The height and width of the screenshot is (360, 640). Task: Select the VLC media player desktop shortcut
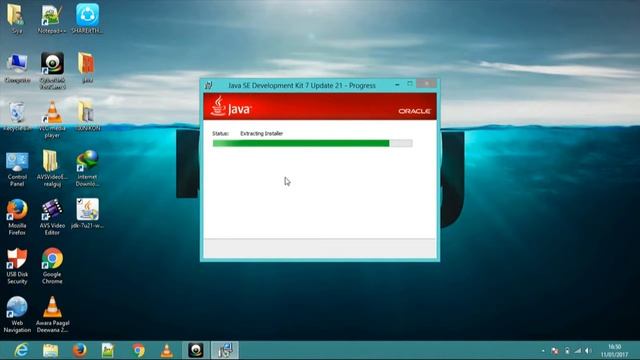pyautogui.click(x=52, y=119)
